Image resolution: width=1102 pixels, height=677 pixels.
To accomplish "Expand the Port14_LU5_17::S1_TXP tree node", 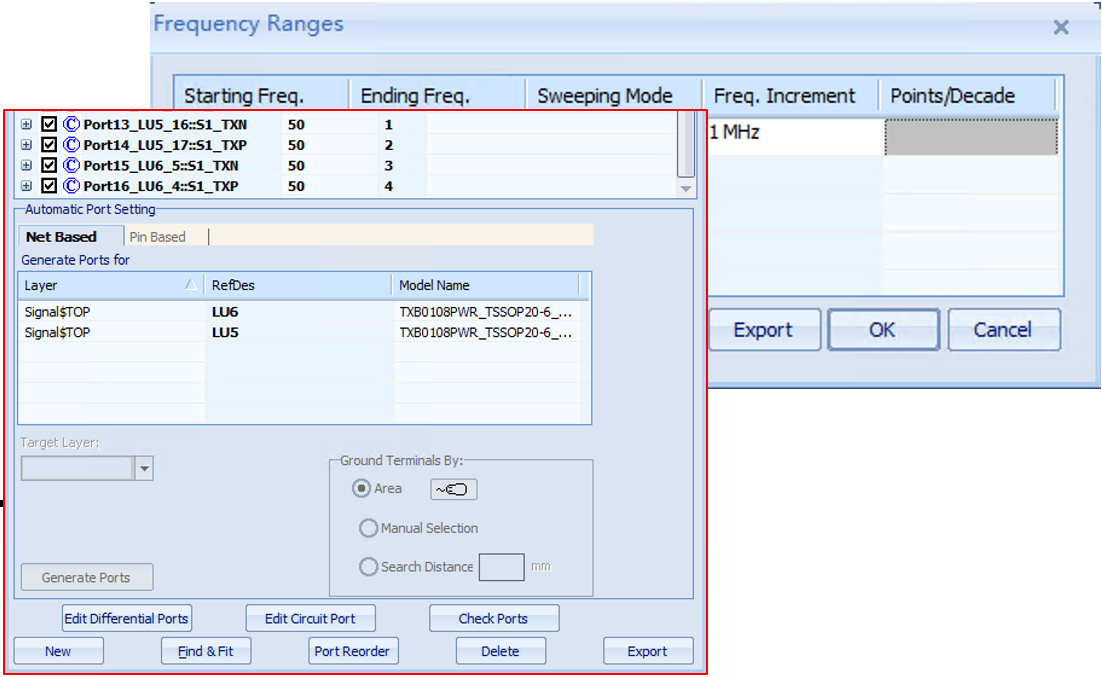I will (26, 145).
